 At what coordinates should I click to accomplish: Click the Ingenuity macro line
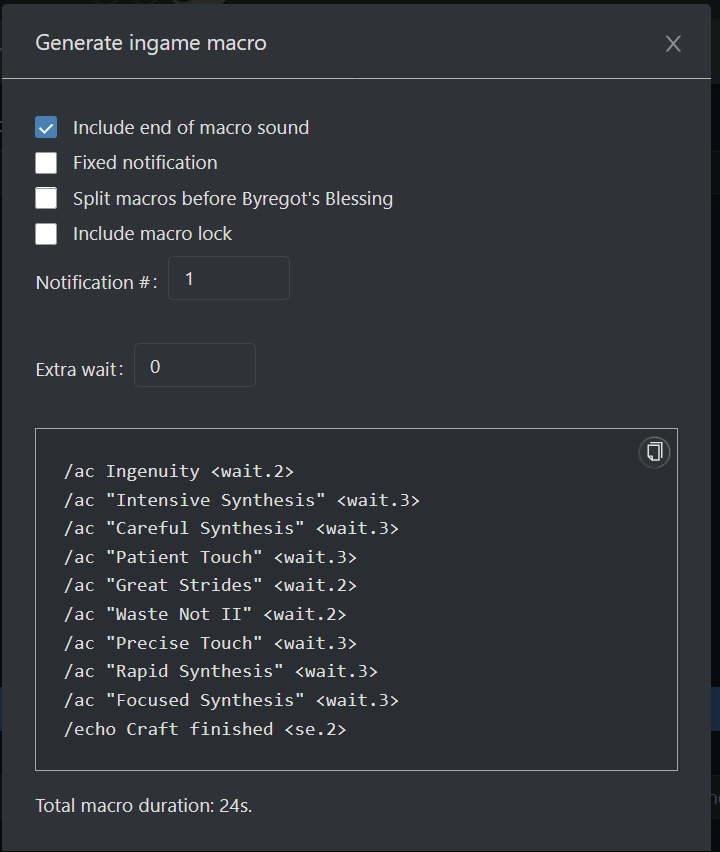[x=178, y=471]
